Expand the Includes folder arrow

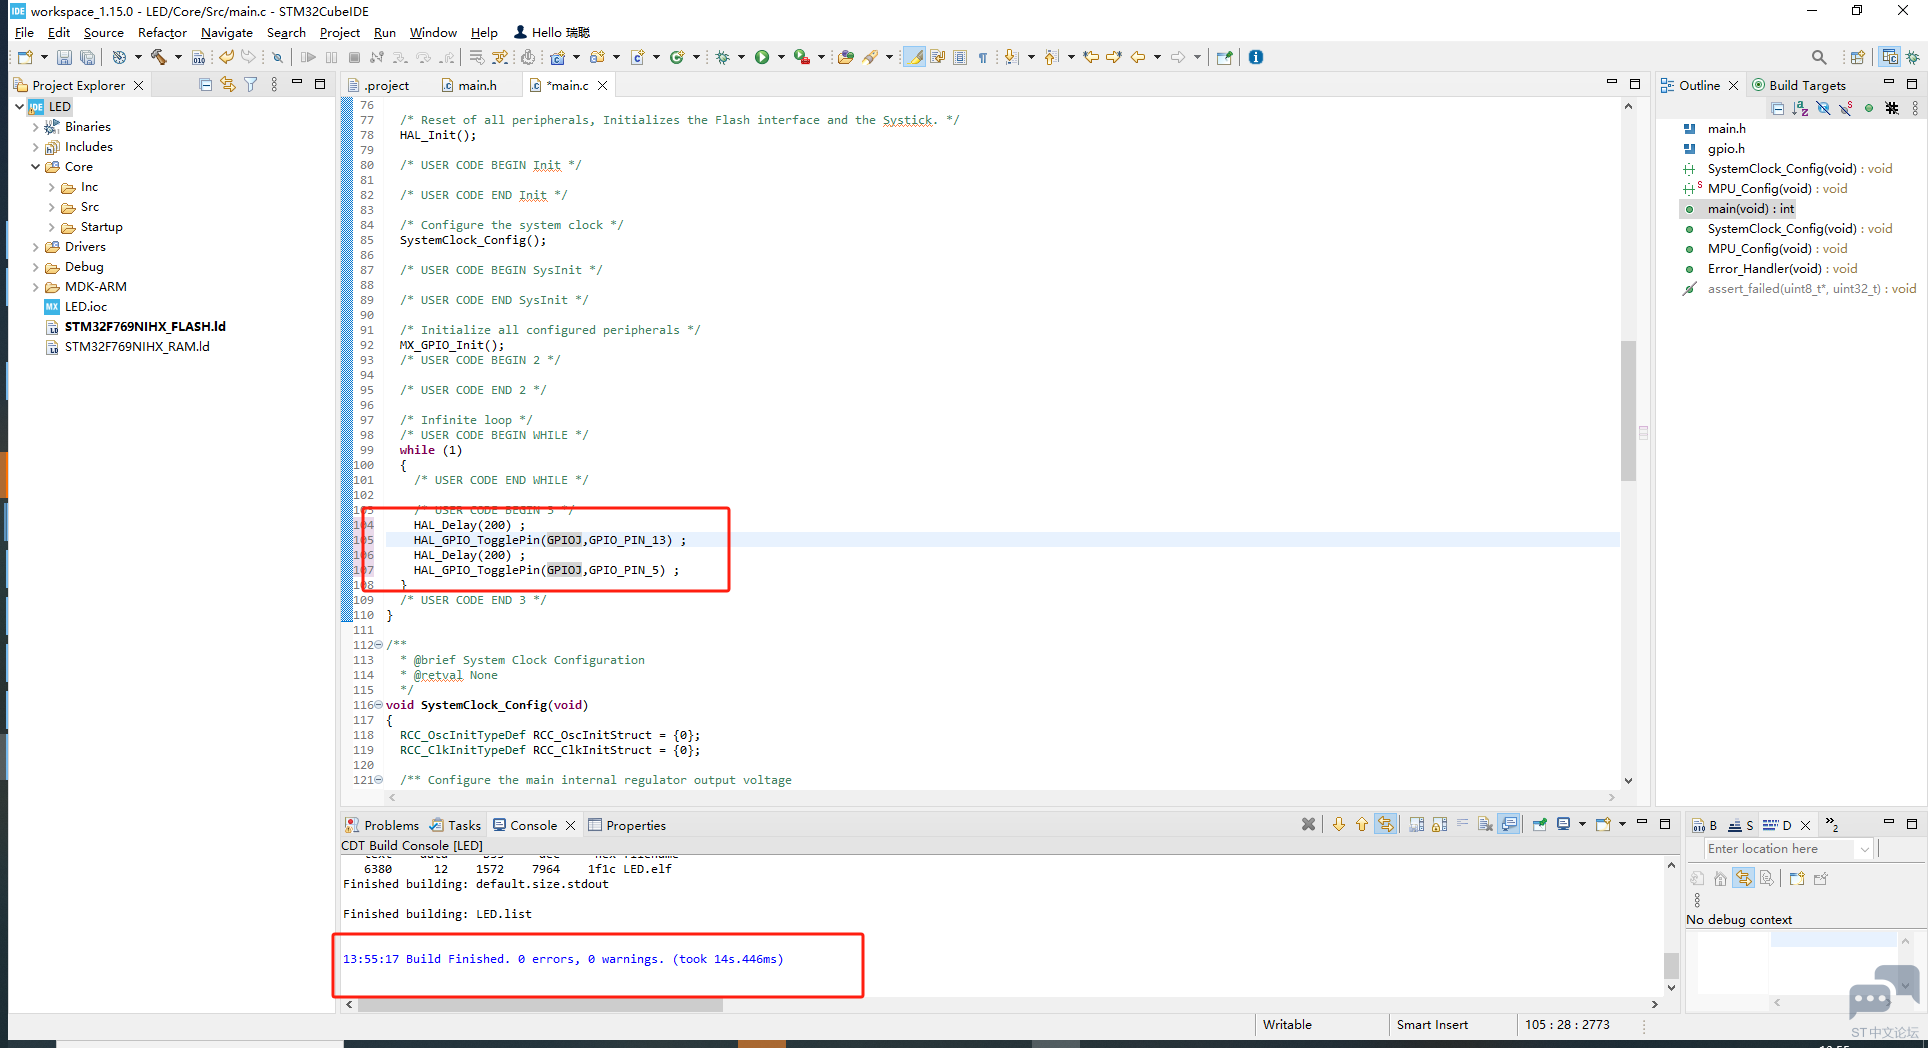point(36,147)
